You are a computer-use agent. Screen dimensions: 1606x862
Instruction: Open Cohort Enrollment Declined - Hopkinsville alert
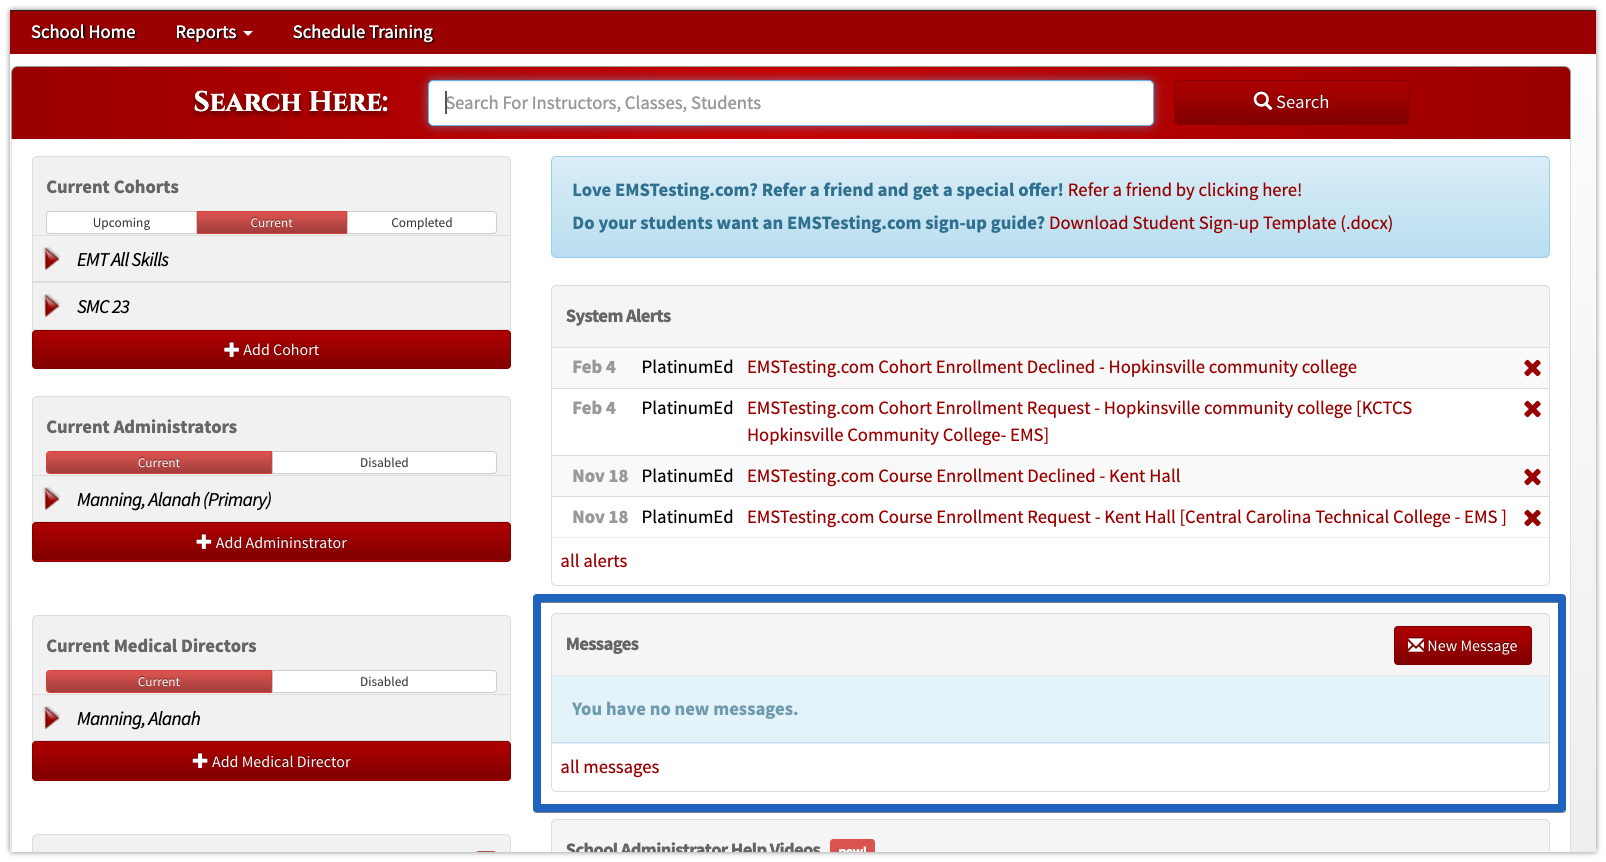pos(1052,367)
